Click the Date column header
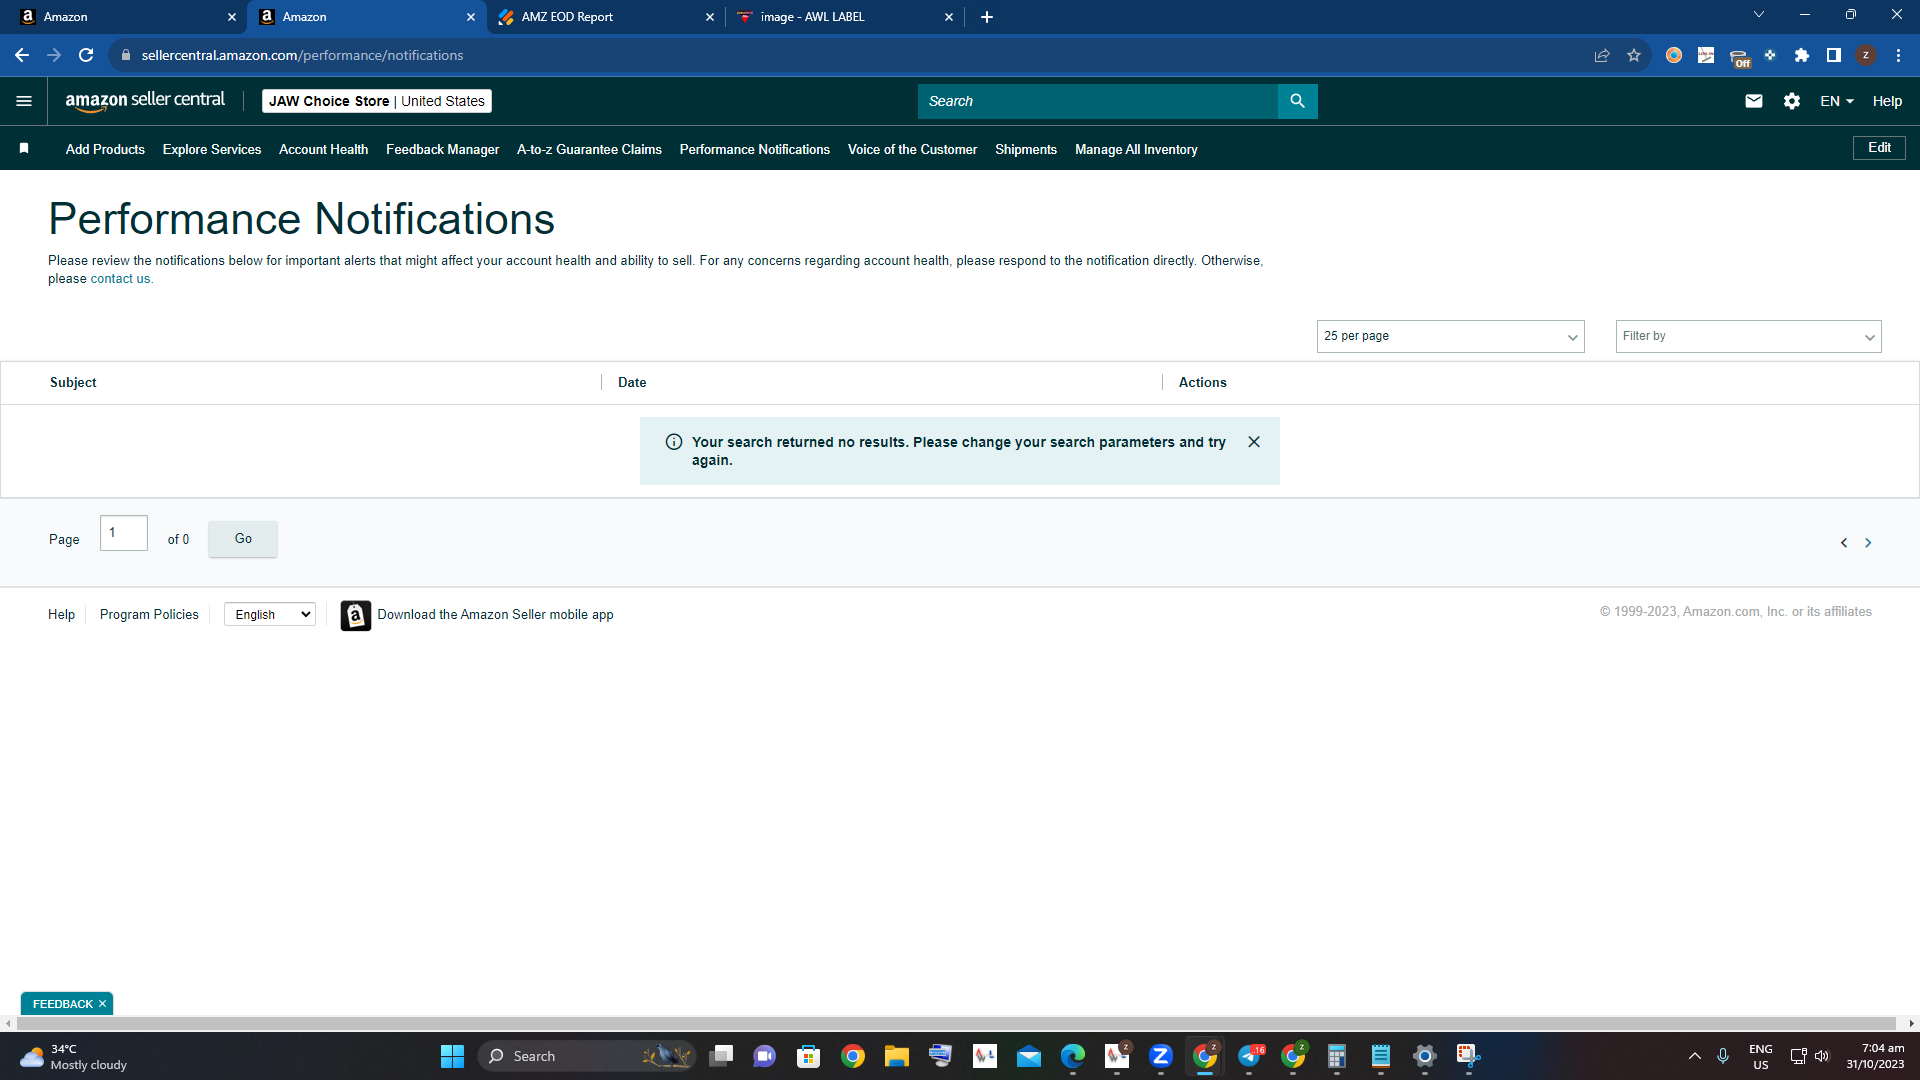Viewport: 1920px width, 1080px height. [x=632, y=383]
